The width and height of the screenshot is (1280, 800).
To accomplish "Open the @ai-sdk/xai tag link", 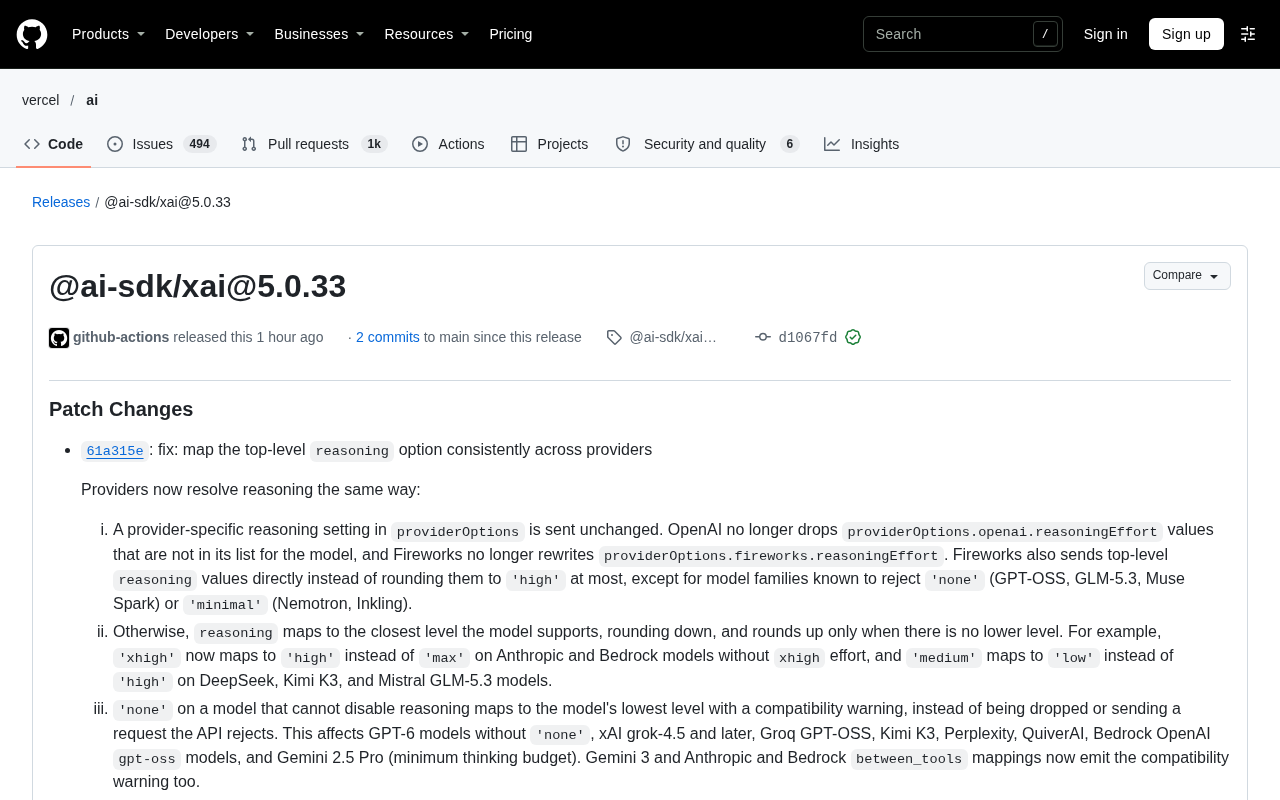I will (x=673, y=337).
